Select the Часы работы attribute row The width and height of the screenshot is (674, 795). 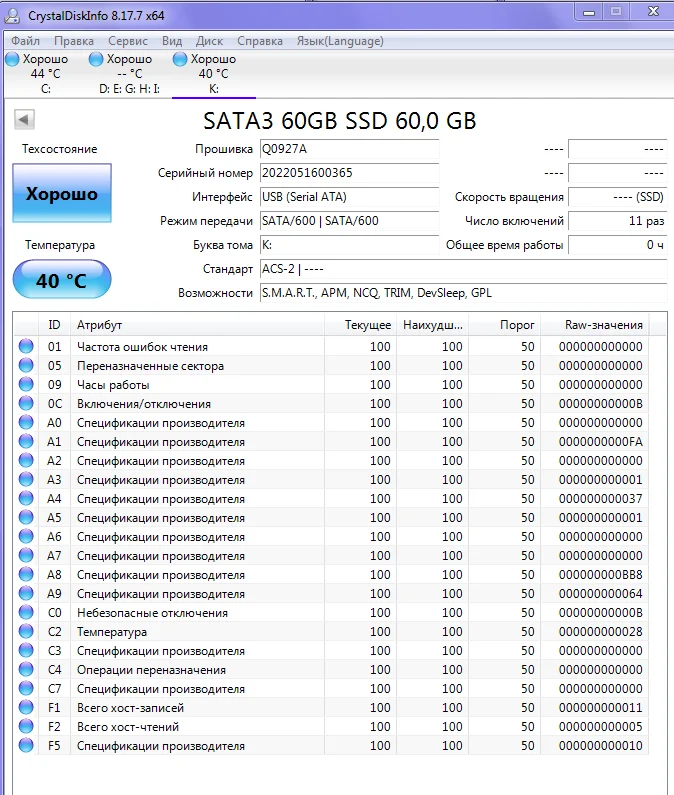coord(331,384)
